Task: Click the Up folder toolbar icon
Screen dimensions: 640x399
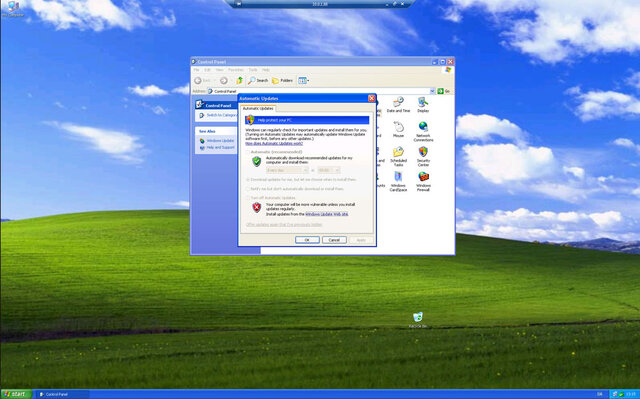Action: tap(240, 80)
